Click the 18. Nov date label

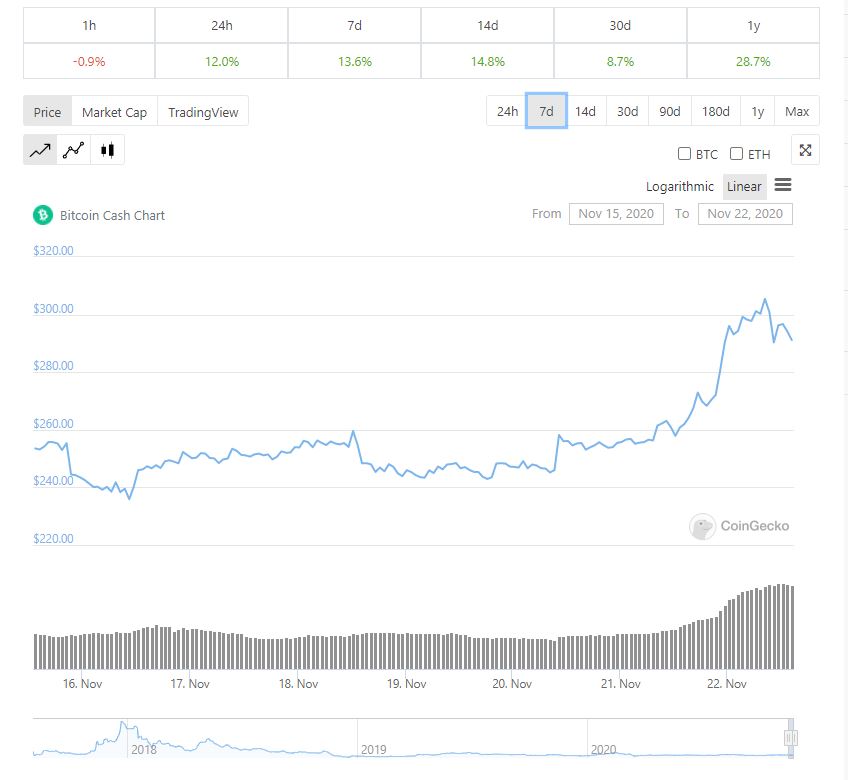299,684
